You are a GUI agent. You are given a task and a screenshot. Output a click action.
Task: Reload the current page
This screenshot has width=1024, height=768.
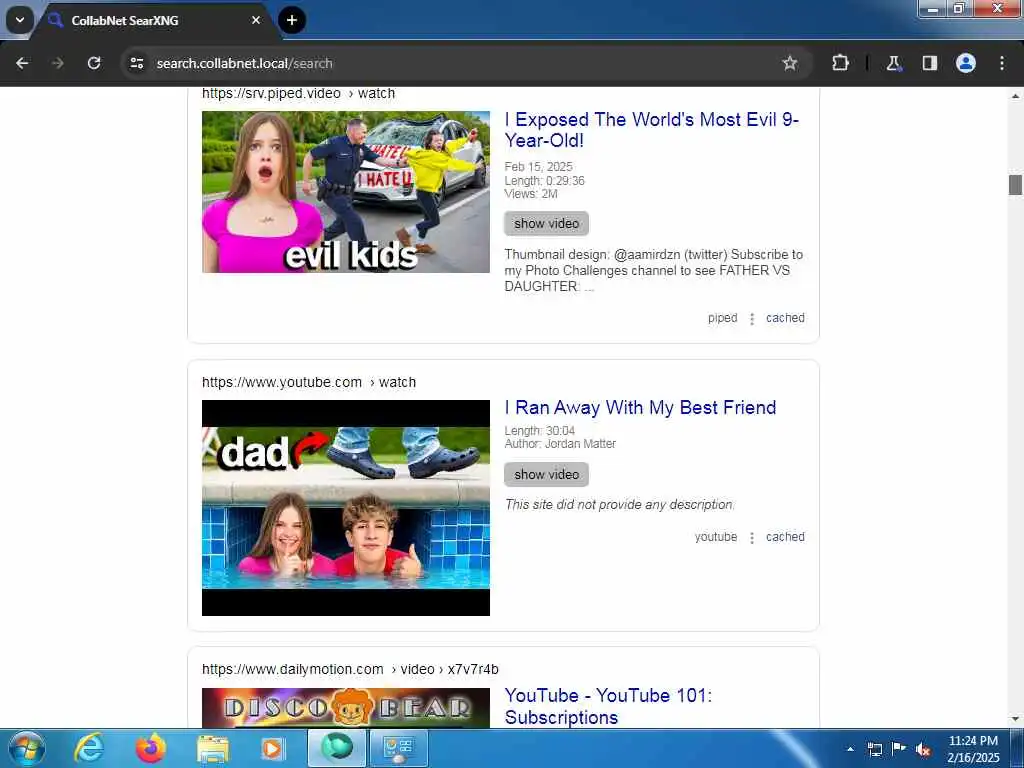click(x=94, y=63)
